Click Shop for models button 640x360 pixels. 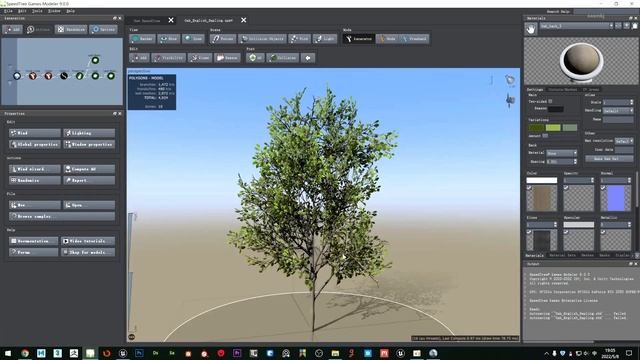pyautogui.click(x=88, y=252)
